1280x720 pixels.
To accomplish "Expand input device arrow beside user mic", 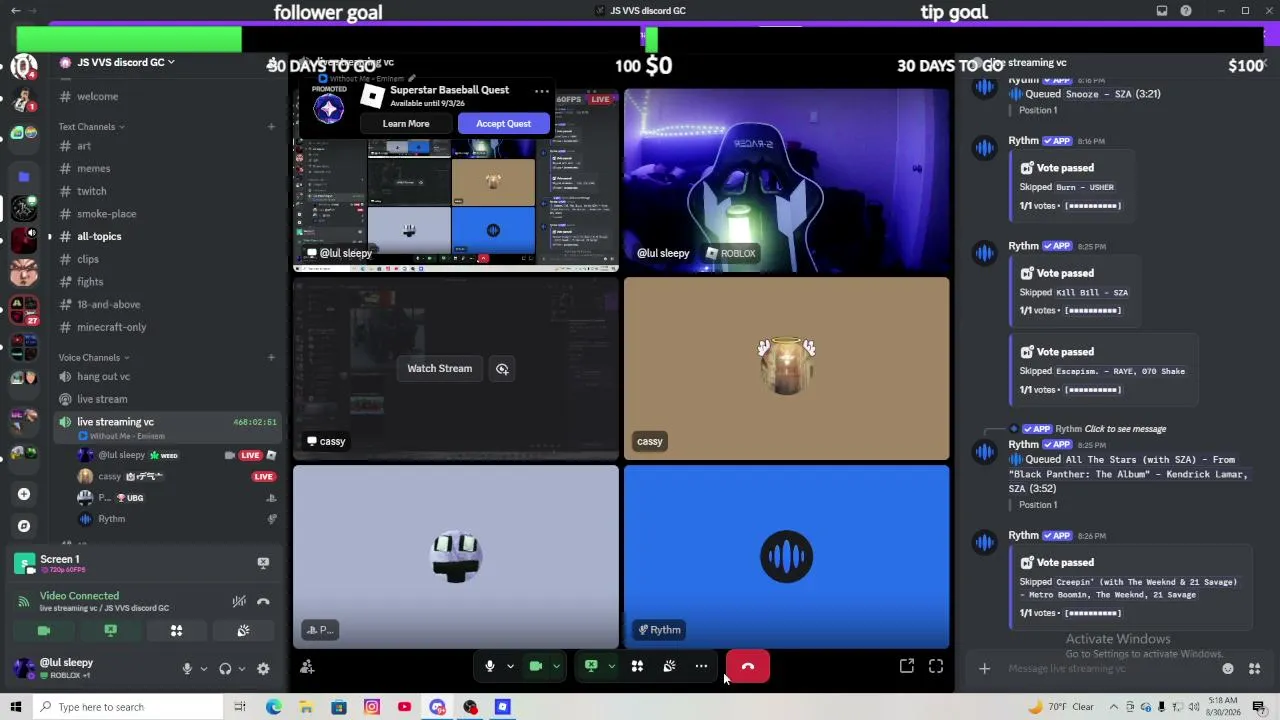I will 204,669.
